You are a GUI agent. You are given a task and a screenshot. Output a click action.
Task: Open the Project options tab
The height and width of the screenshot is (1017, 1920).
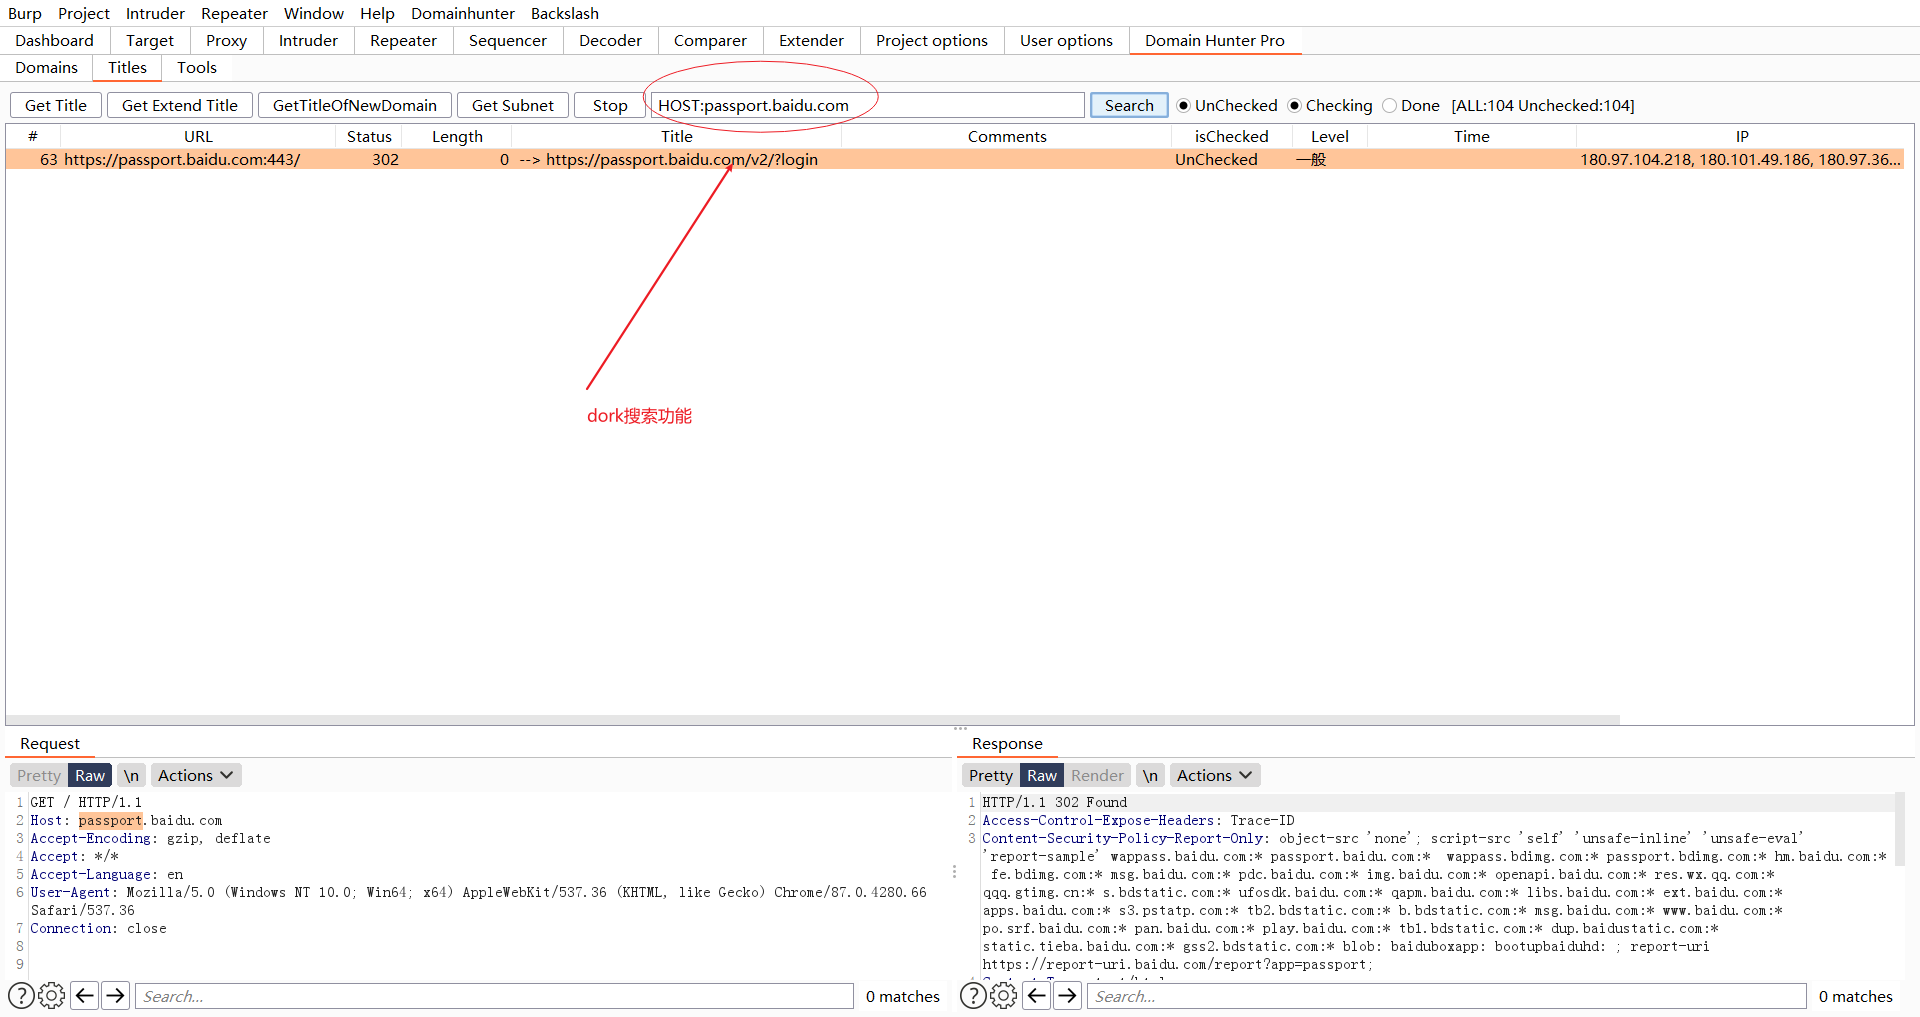pyautogui.click(x=932, y=40)
